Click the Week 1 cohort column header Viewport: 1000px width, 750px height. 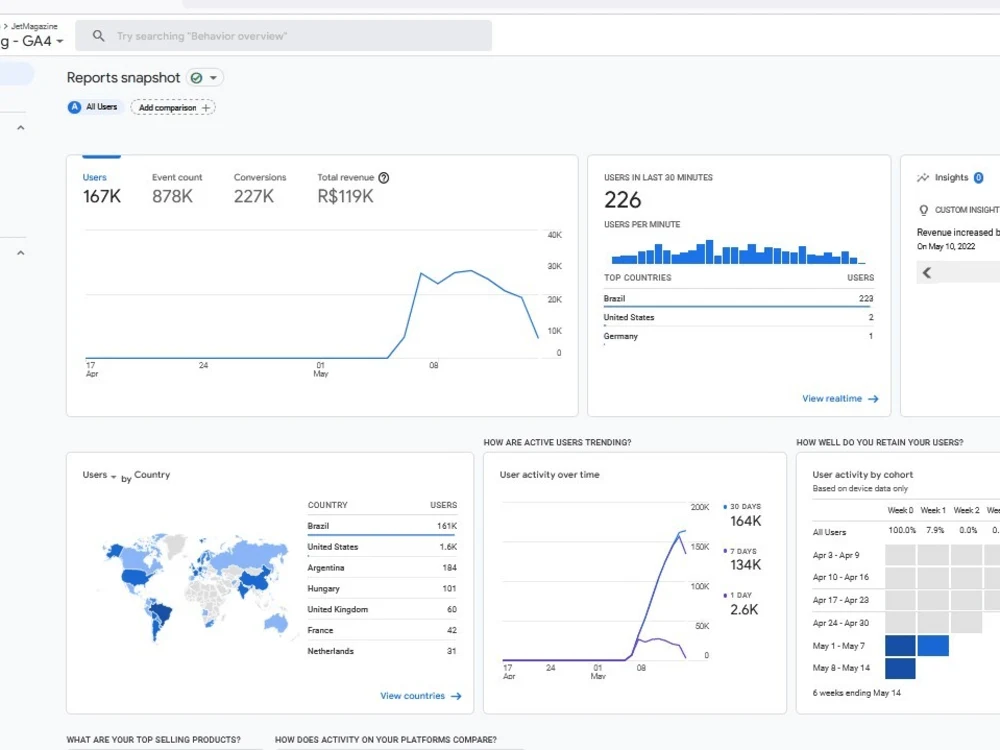click(933, 510)
